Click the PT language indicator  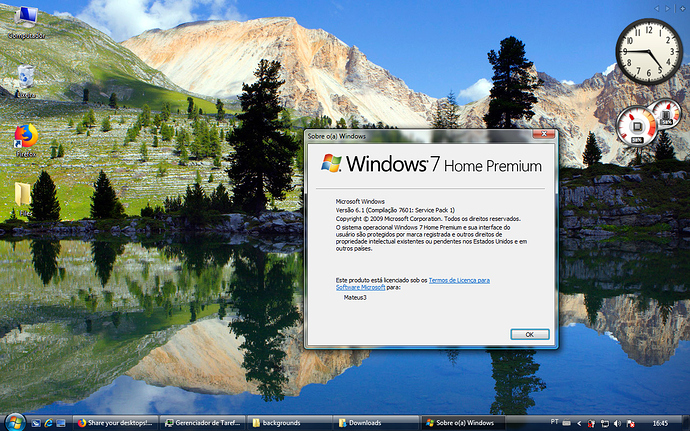(554, 422)
